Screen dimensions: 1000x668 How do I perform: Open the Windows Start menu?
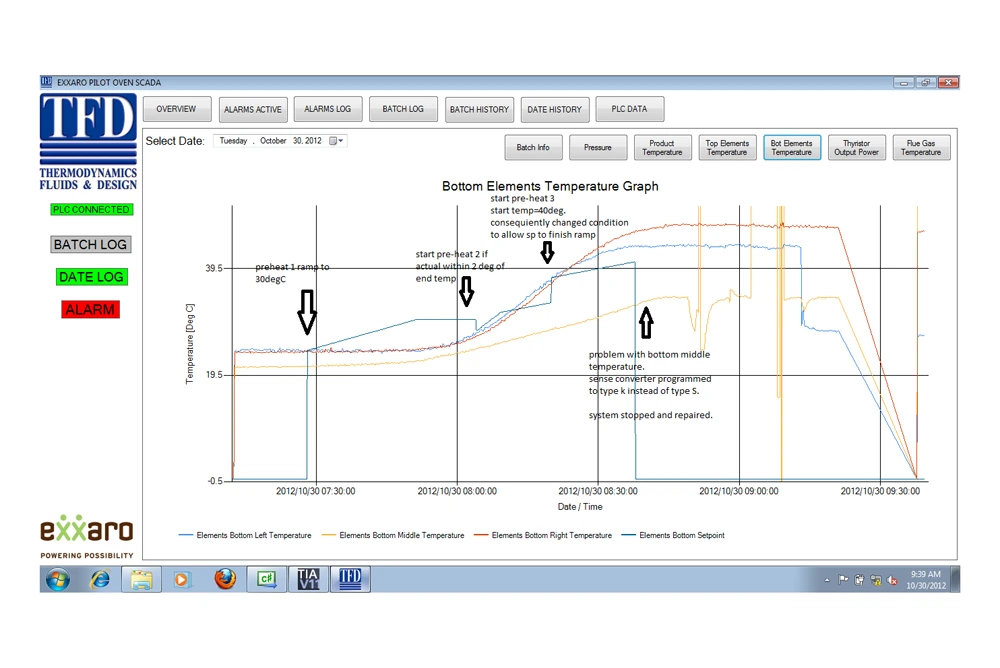(x=58, y=579)
